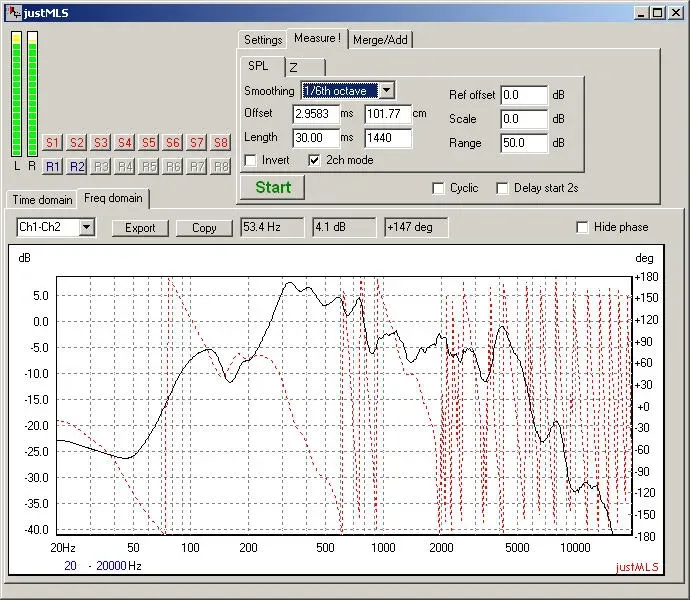Click the Length ms field 30.00

pos(316,138)
